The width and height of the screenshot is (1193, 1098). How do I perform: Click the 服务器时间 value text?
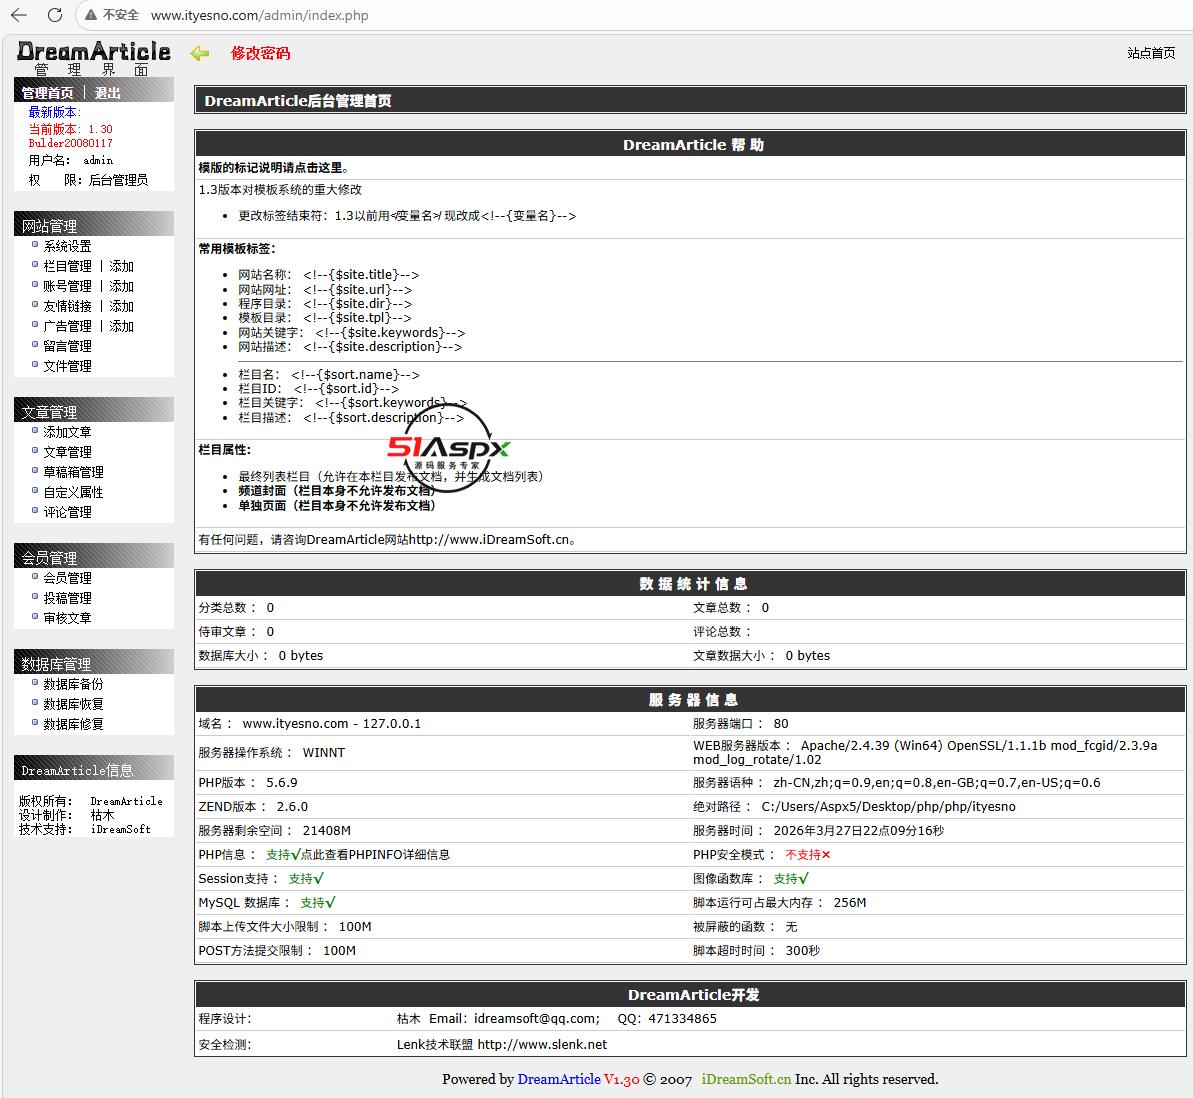pyautogui.click(x=858, y=831)
